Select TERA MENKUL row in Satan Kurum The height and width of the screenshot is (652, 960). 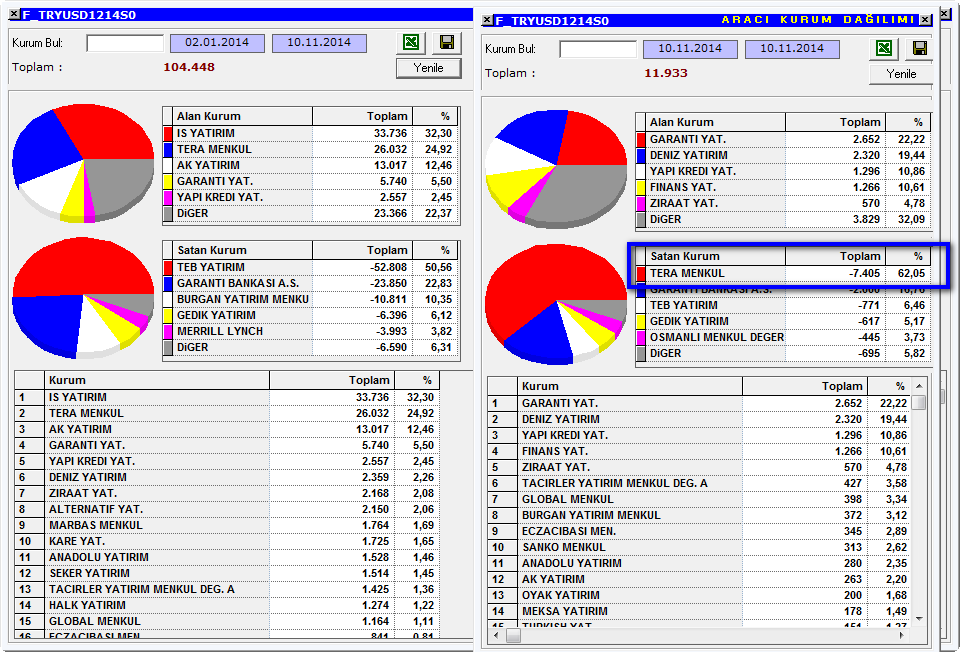783,273
